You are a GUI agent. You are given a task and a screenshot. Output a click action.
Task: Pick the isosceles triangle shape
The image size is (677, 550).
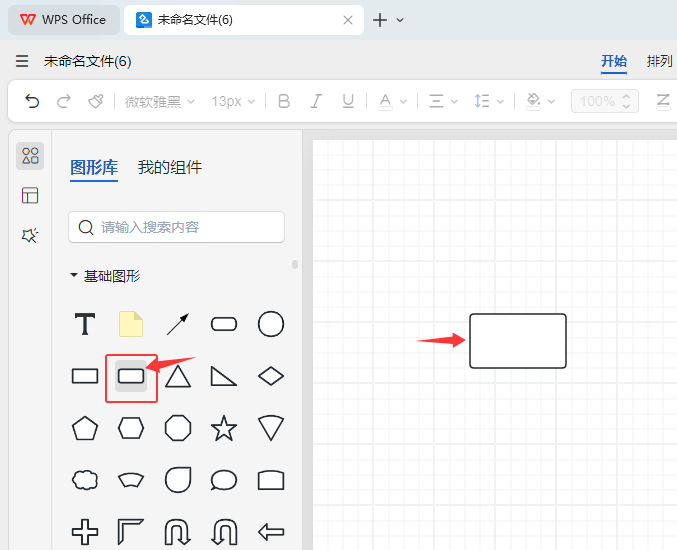[x=177, y=376]
